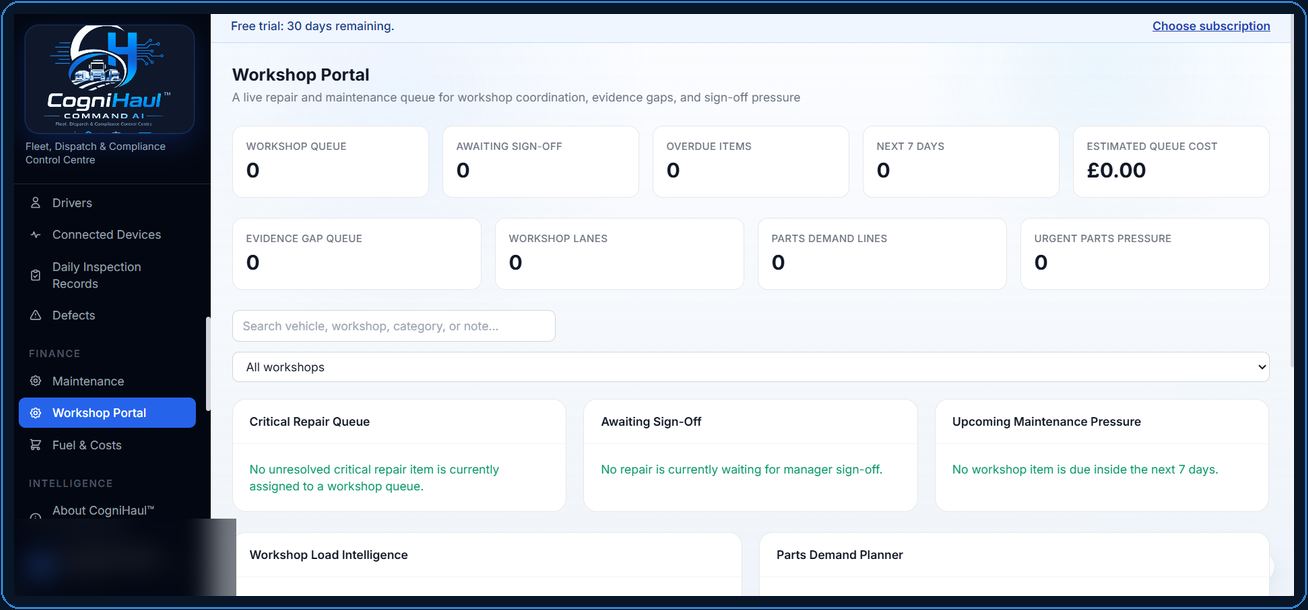Open the Drivers page
This screenshot has width=1308, height=610.
click(107, 203)
